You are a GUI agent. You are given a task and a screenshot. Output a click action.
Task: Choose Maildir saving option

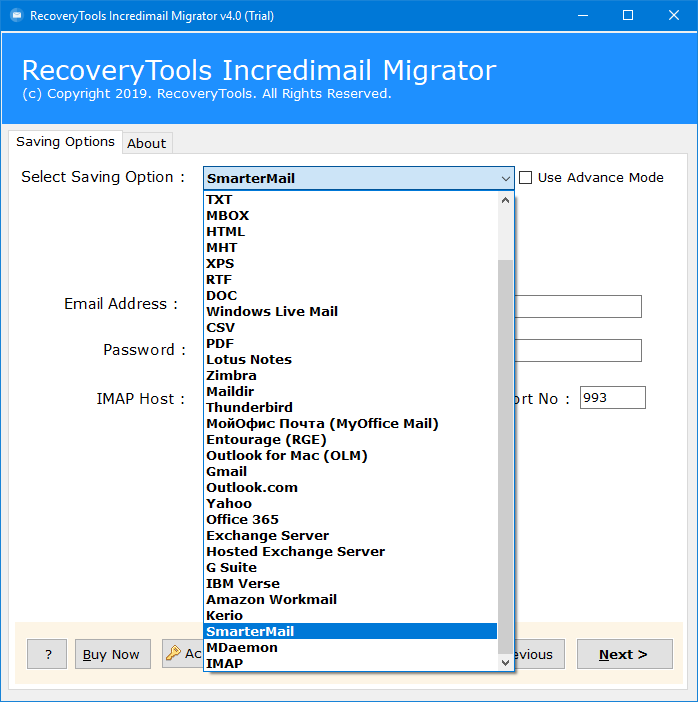[x=351, y=391]
